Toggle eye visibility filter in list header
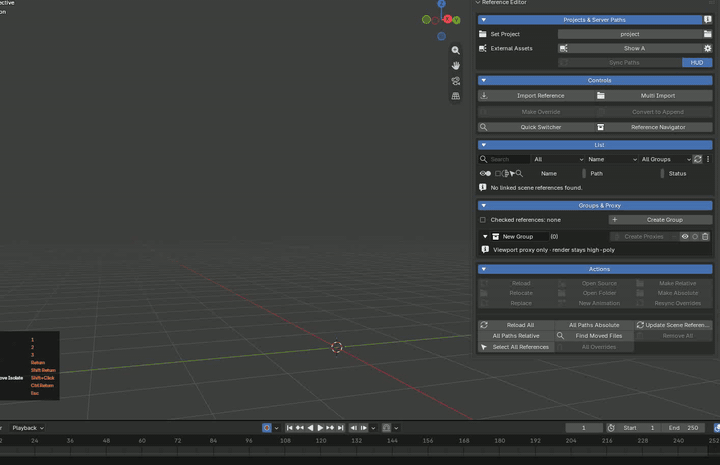 (x=485, y=174)
